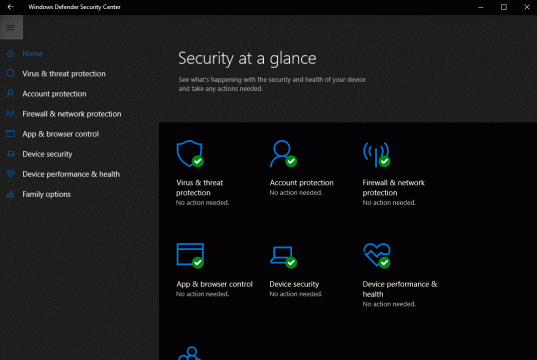Screen dimensions: 537x360
Task: Close the Windows Defender Security Center window
Action: (x=526, y=7)
